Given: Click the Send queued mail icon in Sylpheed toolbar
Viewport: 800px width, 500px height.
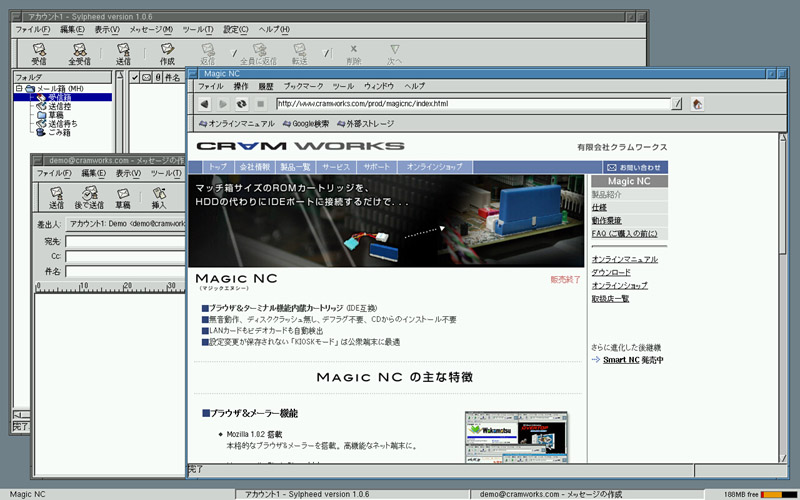Looking at the screenshot, I should pos(123,54).
